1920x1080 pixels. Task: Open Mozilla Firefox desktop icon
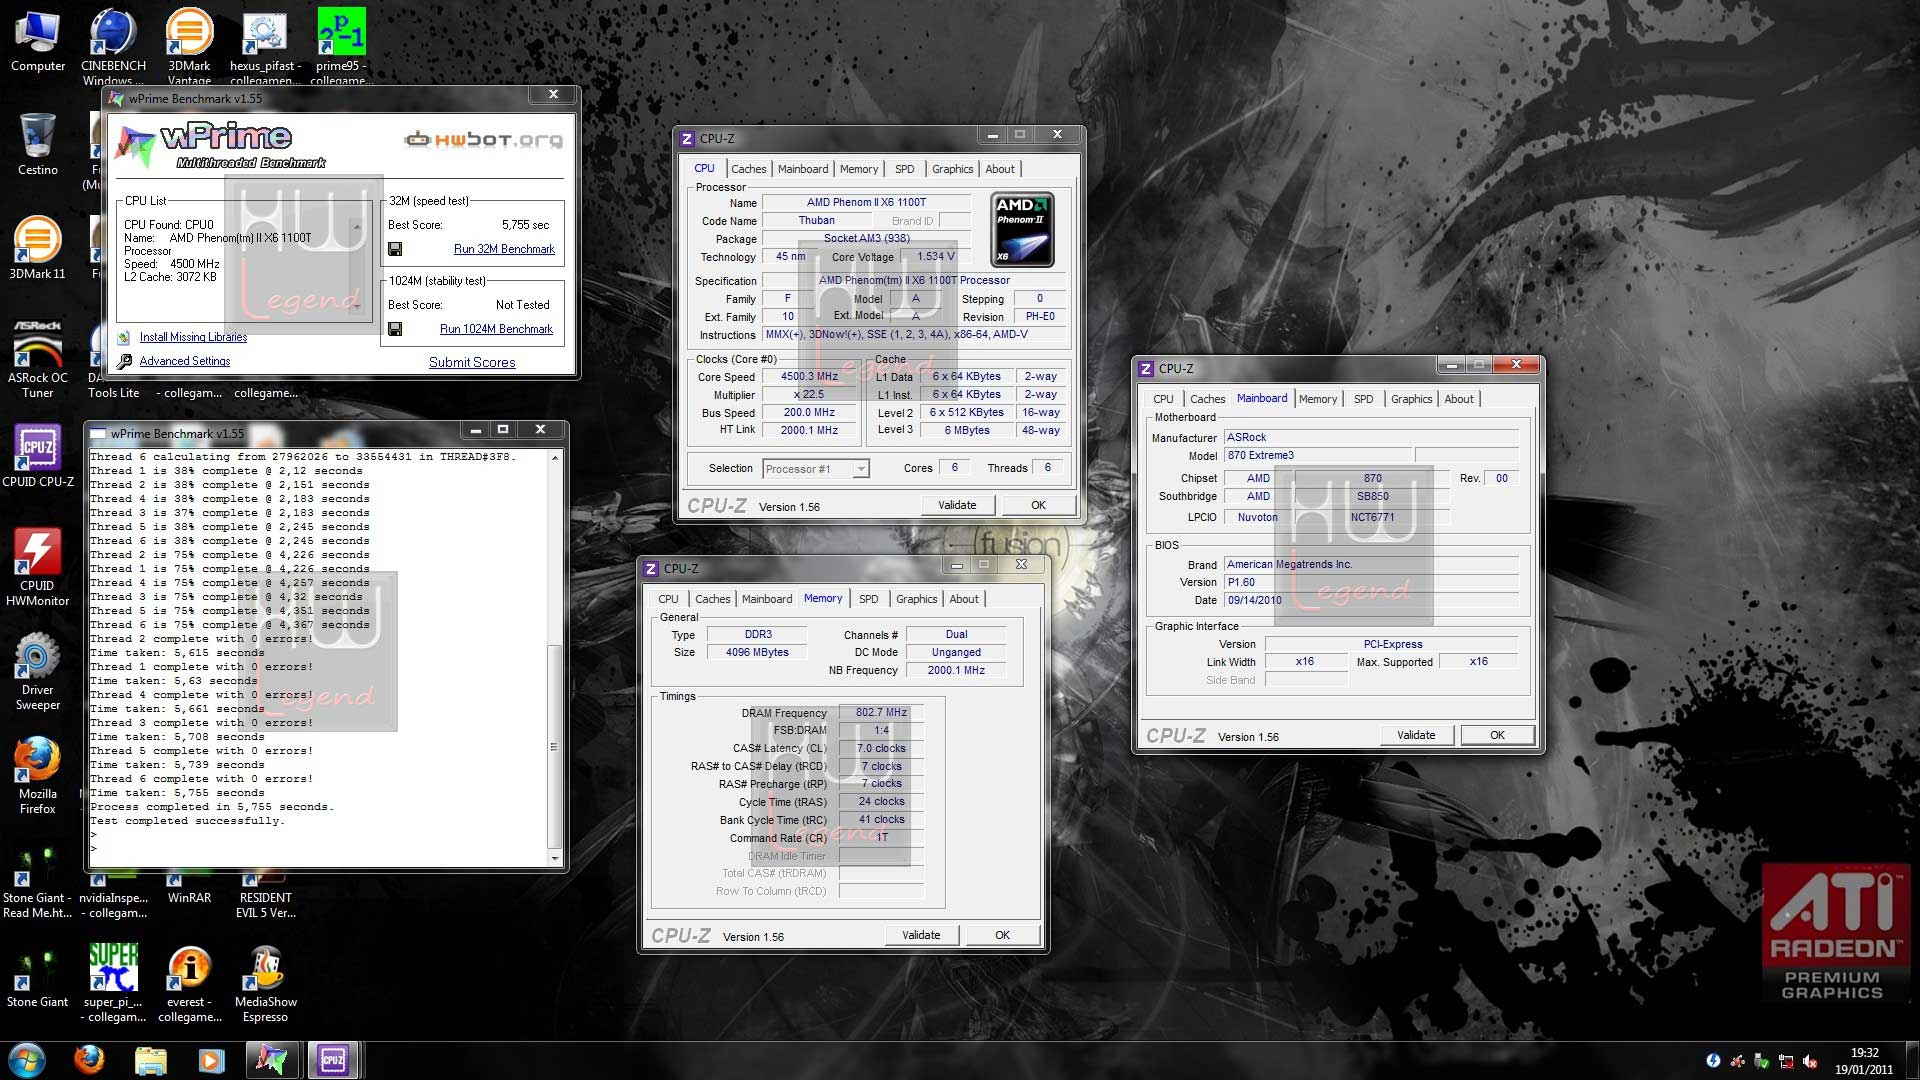click(x=37, y=774)
